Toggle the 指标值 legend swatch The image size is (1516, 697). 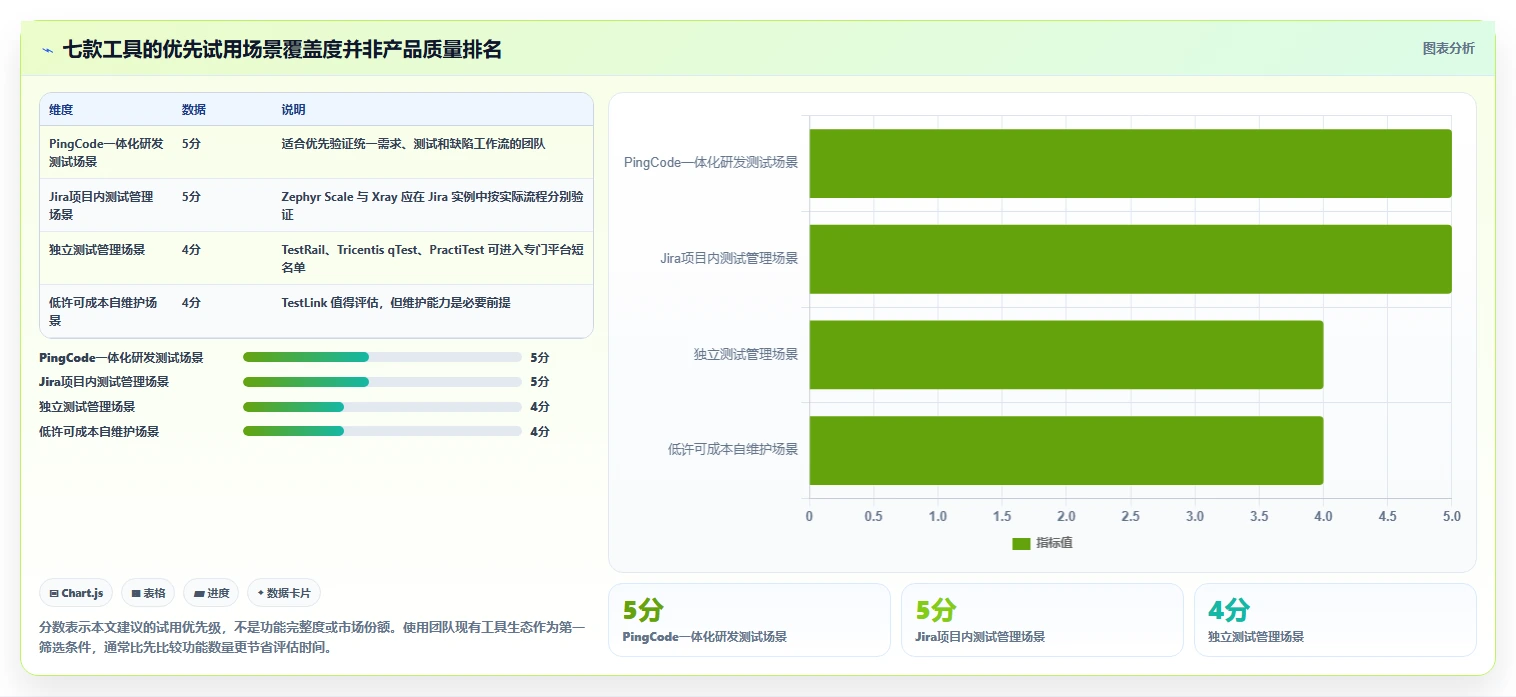[1021, 543]
